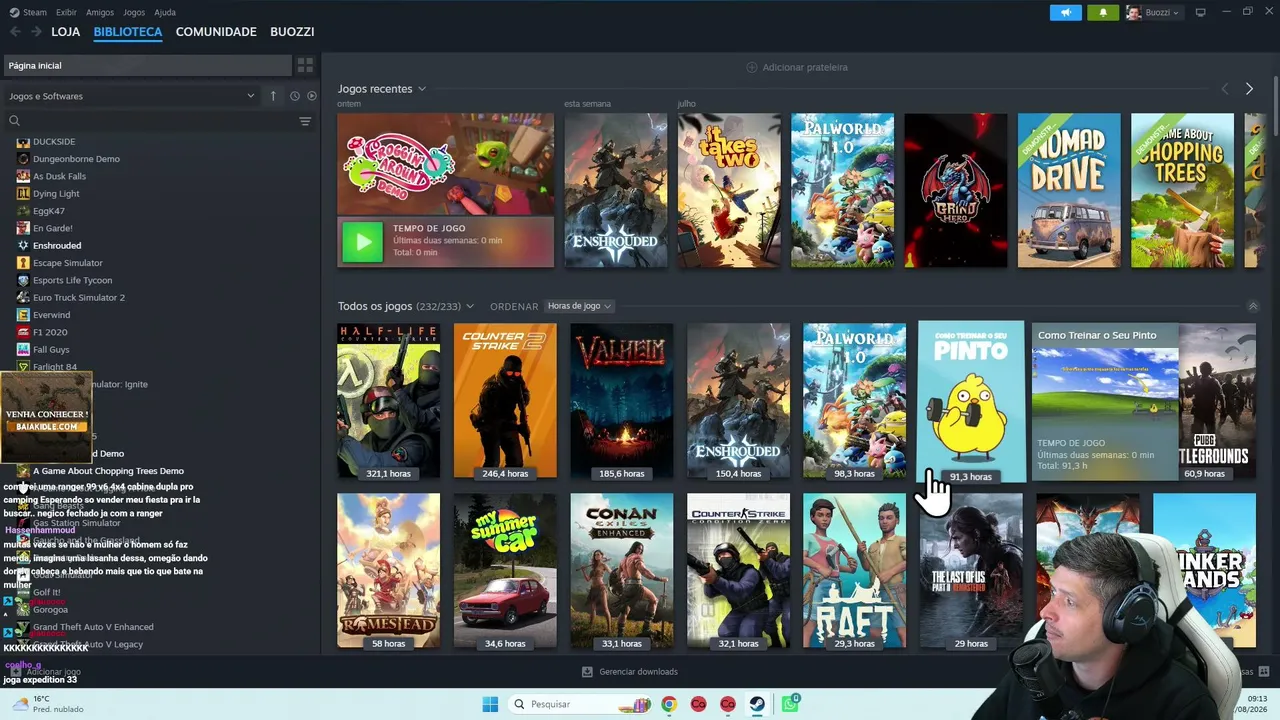
Task: Open the Windows Start menu
Action: click(490, 704)
